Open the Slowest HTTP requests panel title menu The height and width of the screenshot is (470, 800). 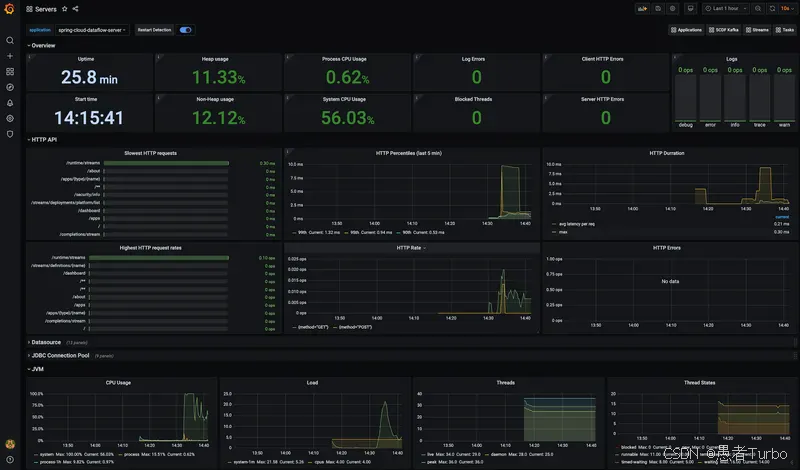(x=151, y=153)
